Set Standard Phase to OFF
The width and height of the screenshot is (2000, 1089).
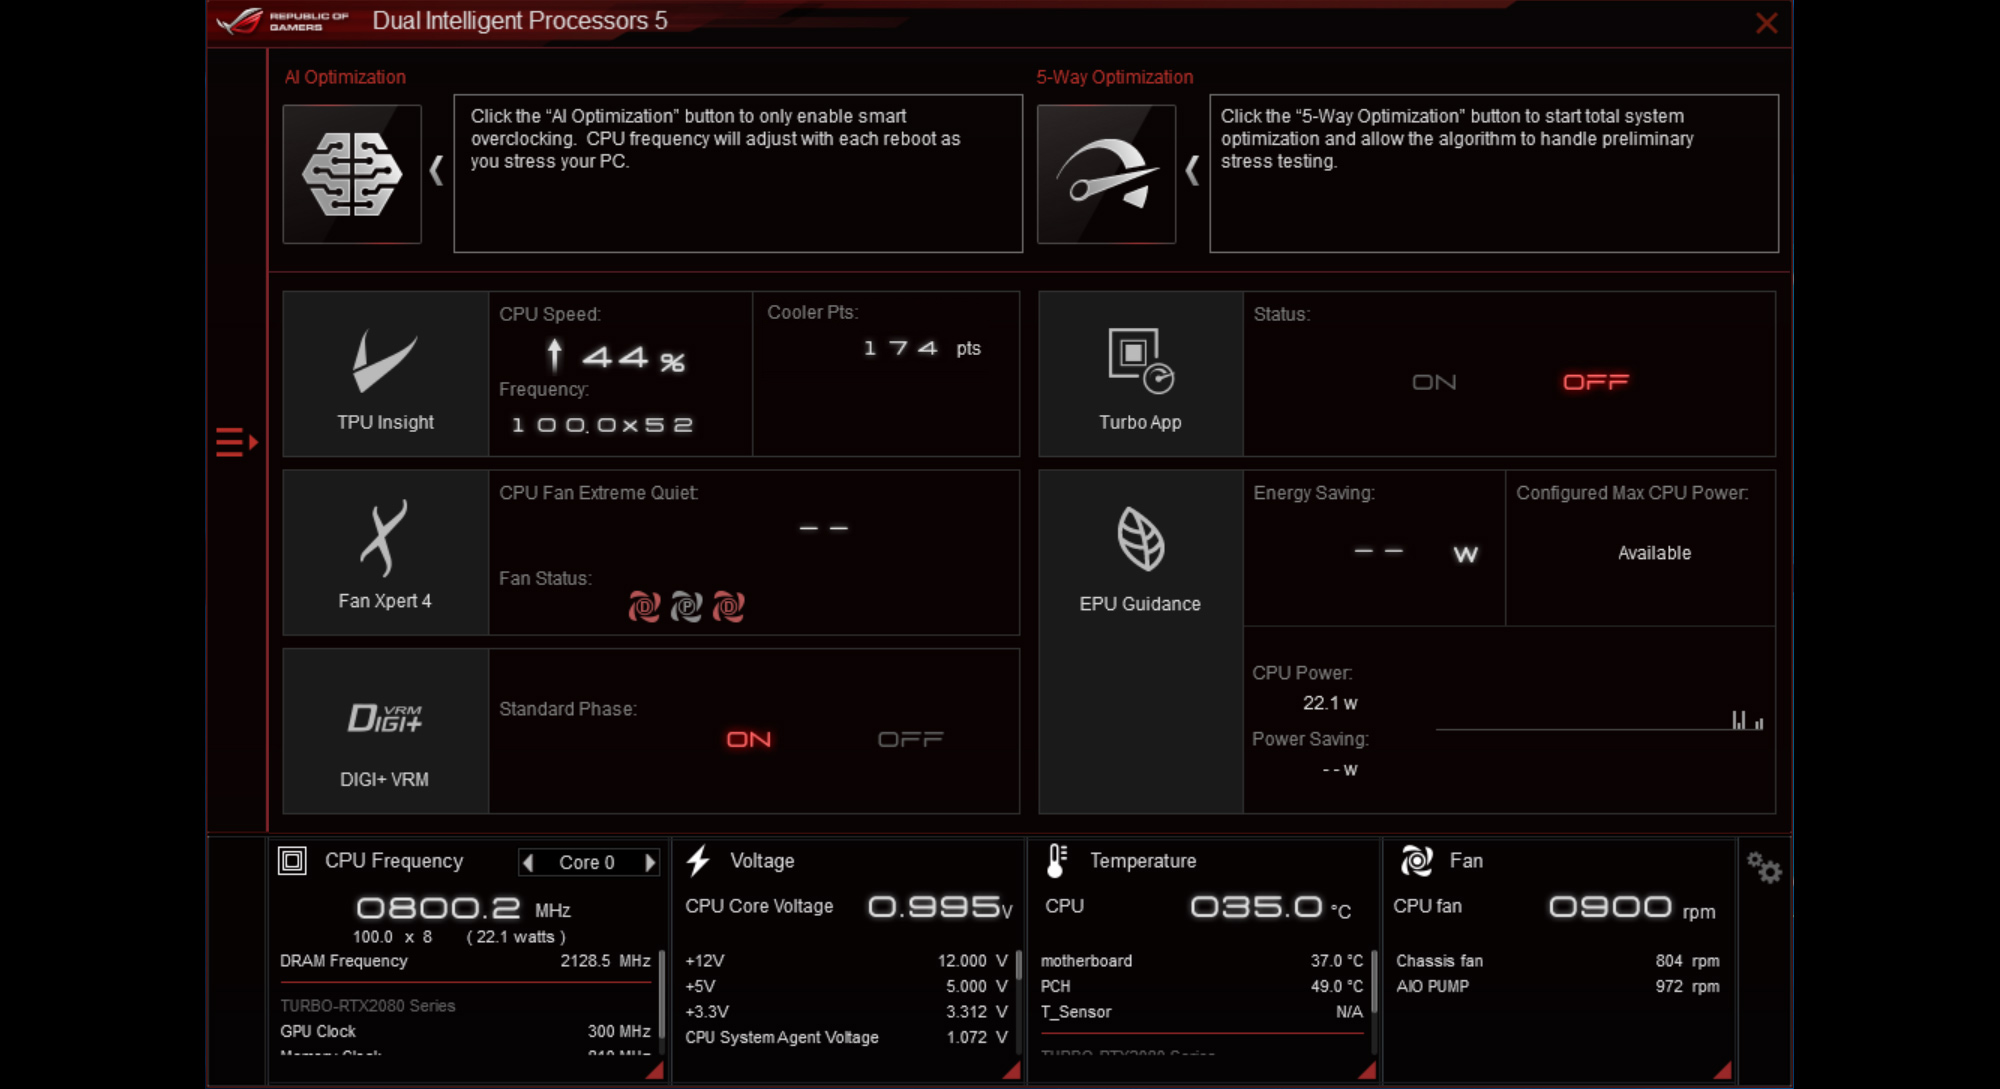[910, 739]
